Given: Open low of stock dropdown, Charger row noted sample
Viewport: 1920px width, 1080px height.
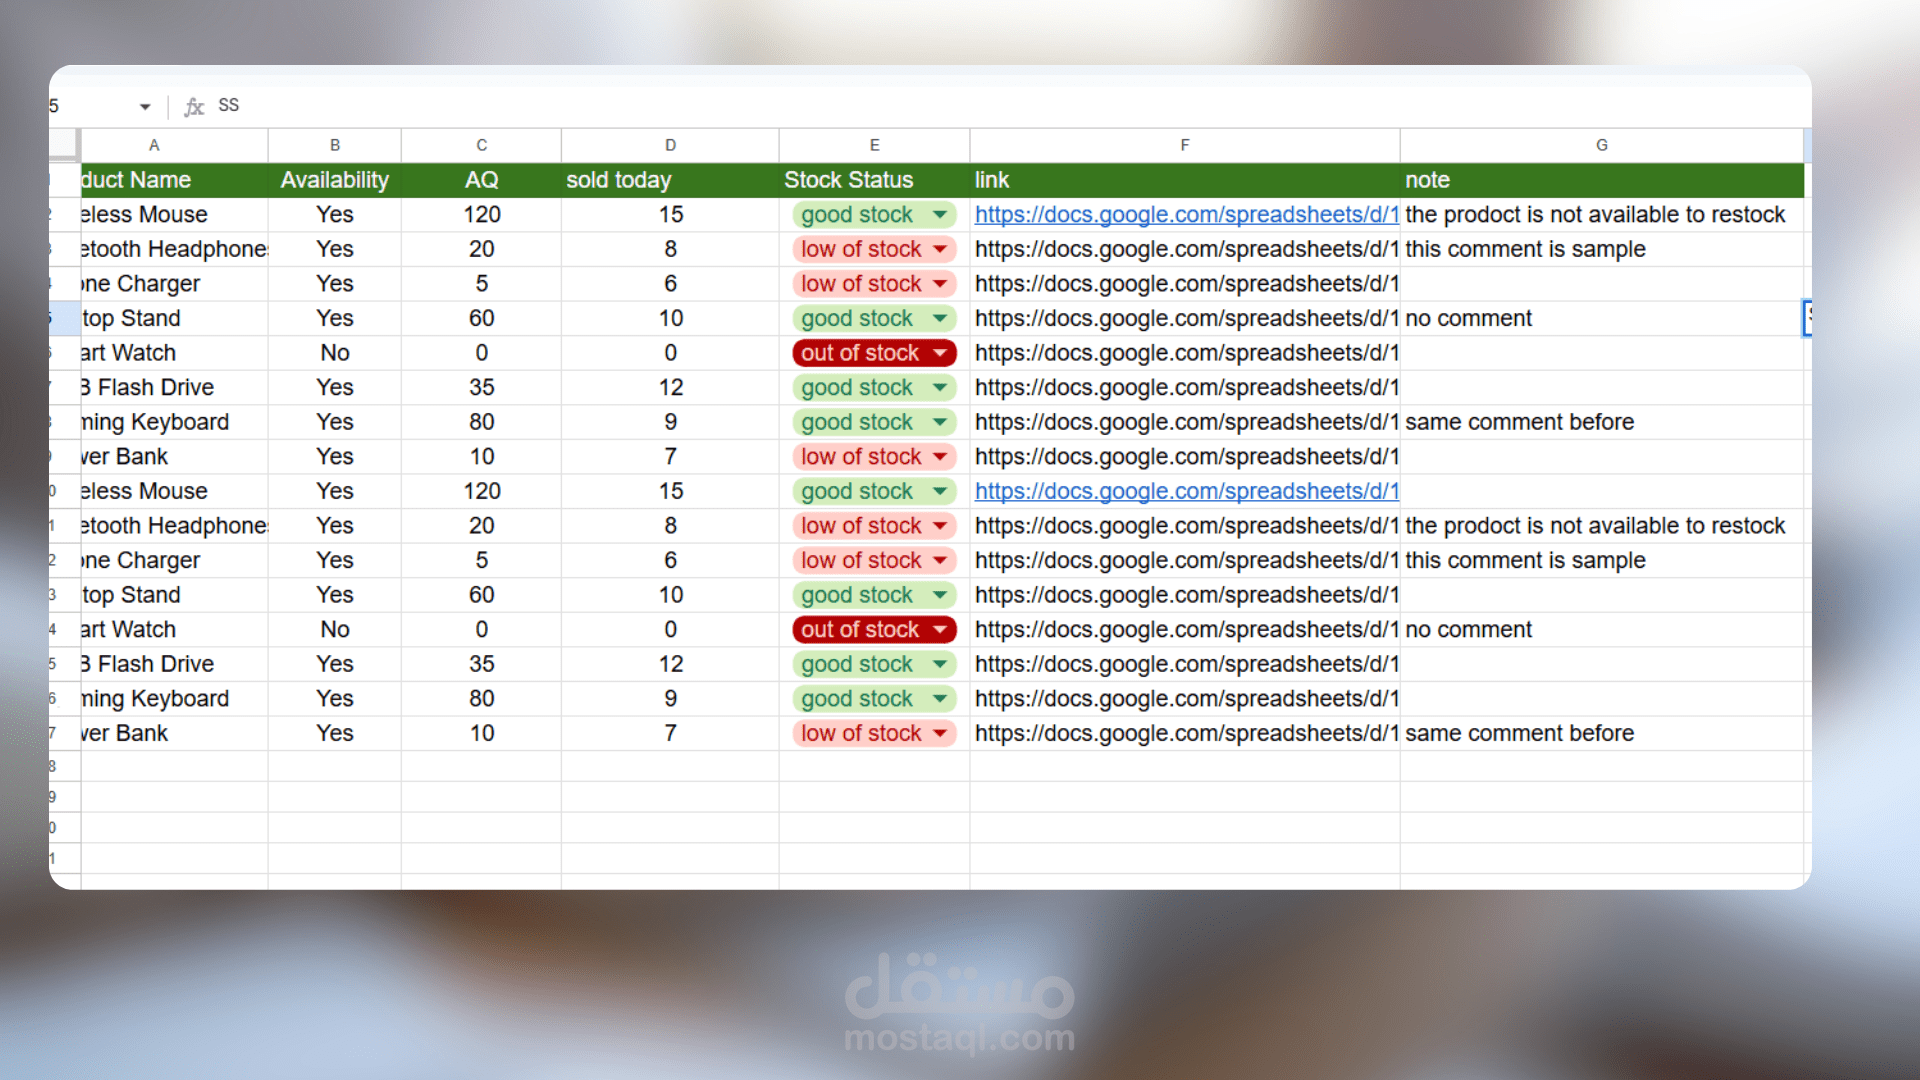Looking at the screenshot, I should (940, 561).
